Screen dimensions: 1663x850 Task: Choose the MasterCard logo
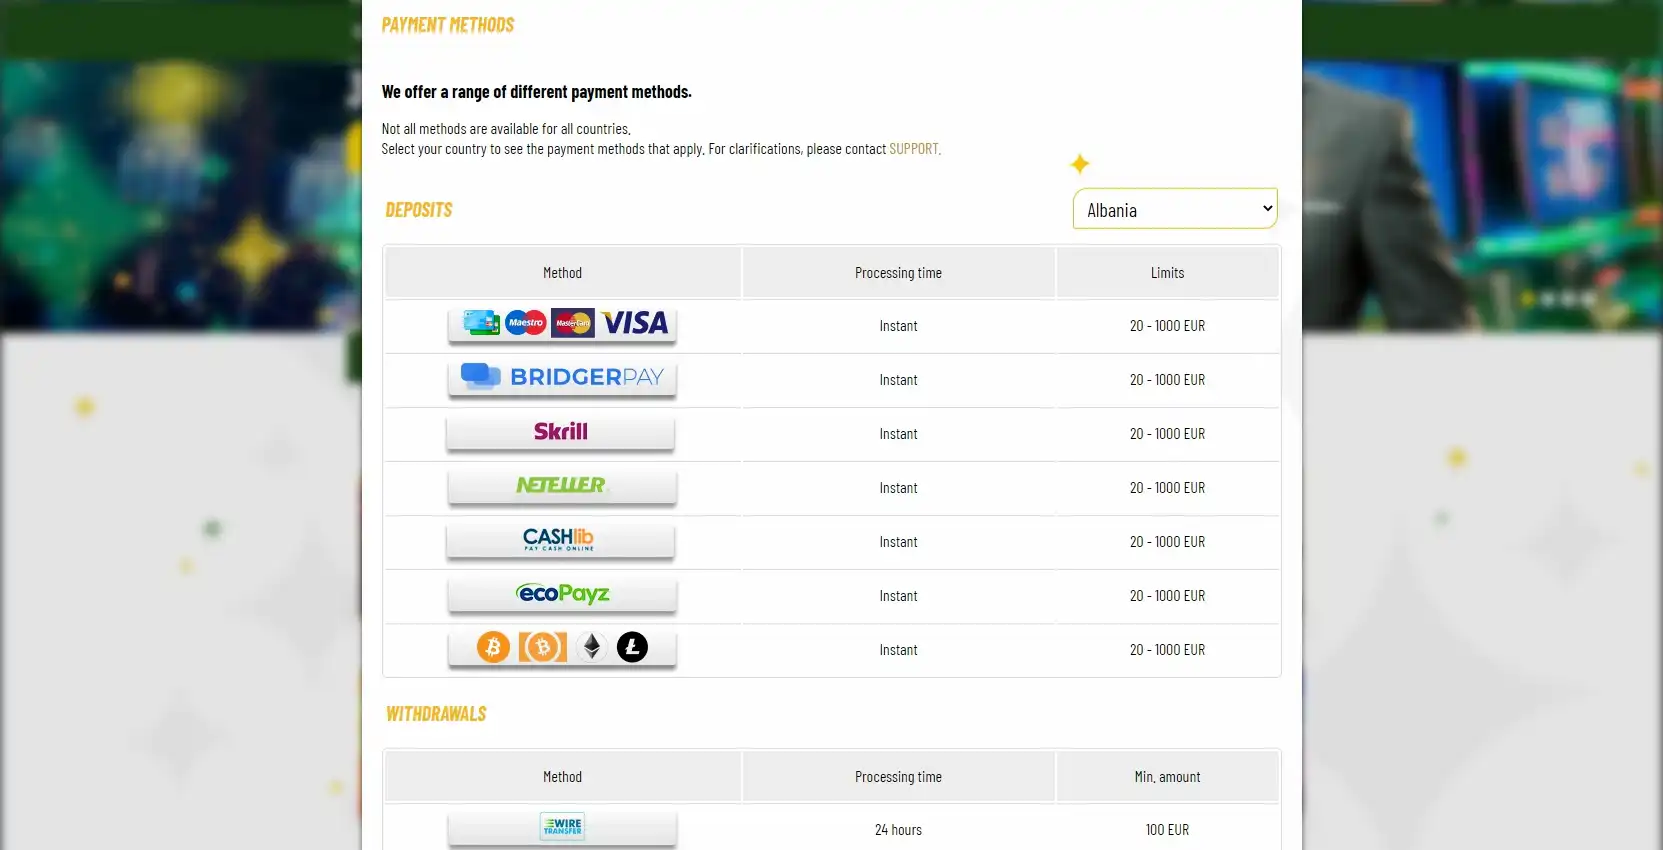click(x=573, y=322)
